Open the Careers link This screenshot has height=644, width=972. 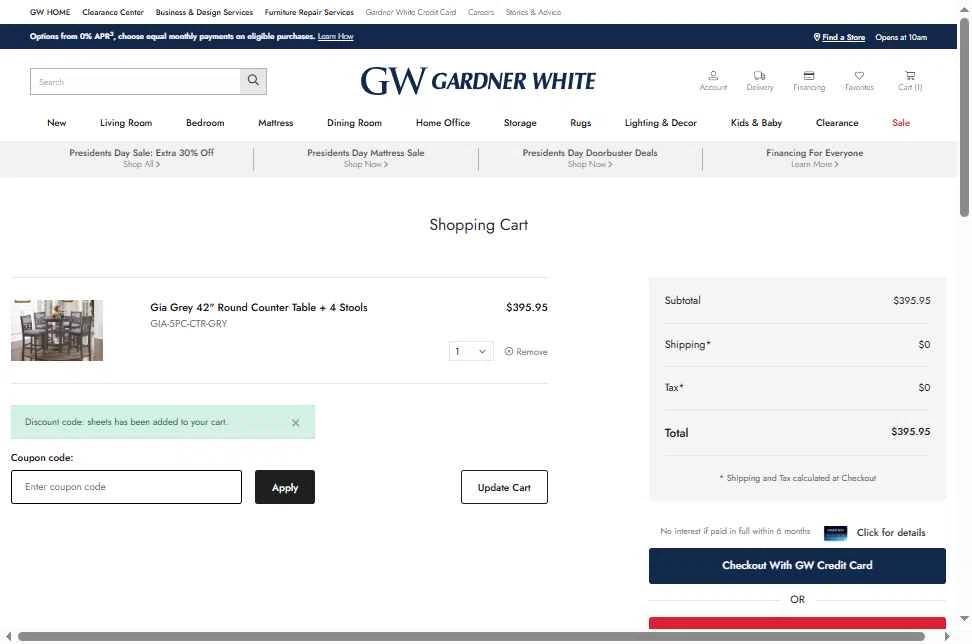[x=481, y=12]
